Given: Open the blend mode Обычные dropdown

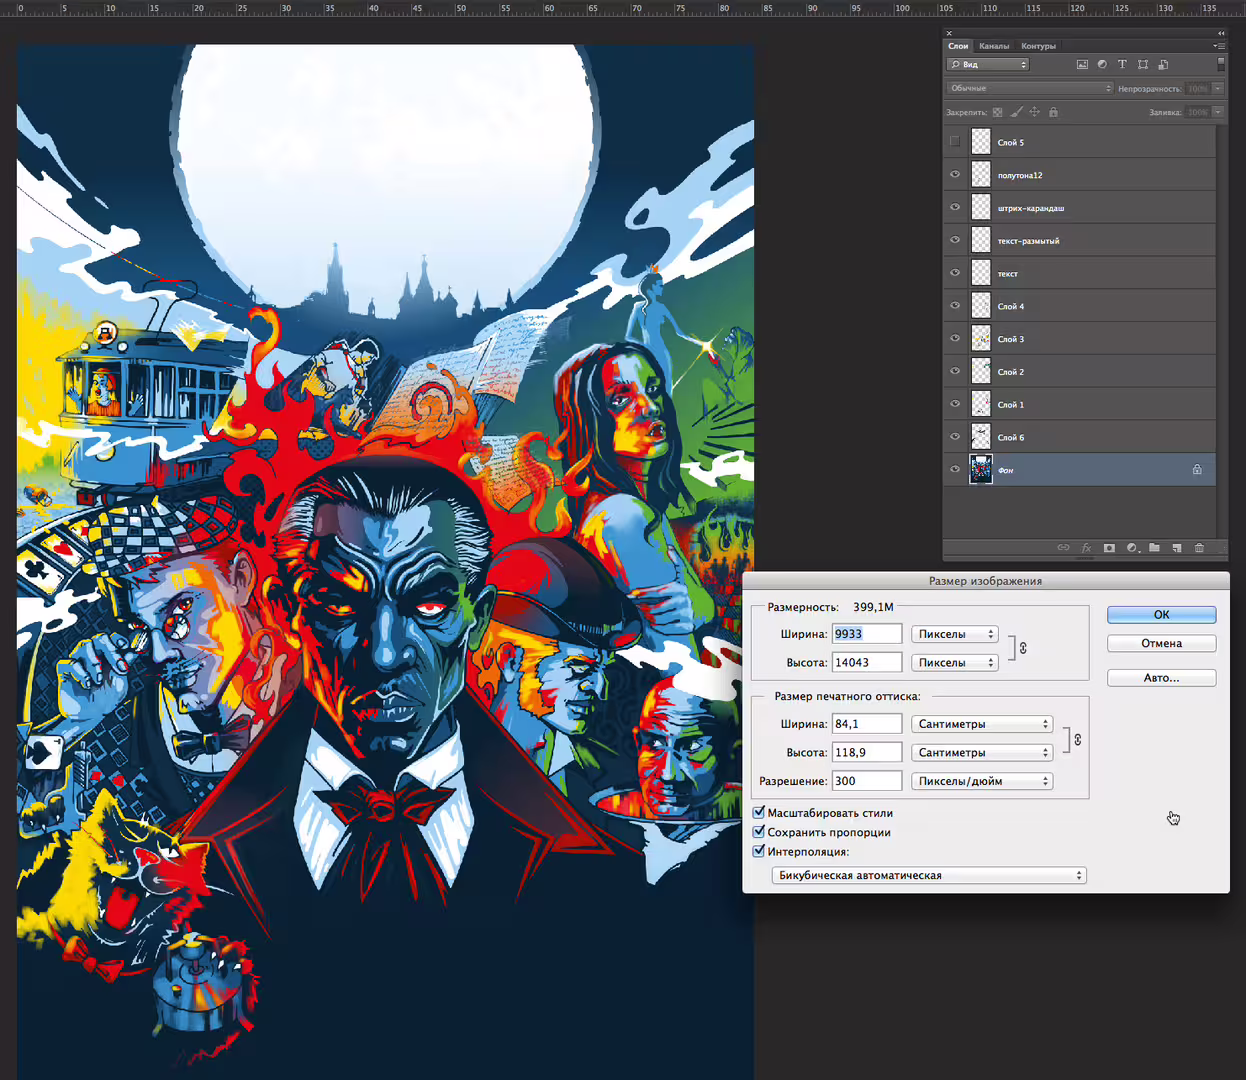Looking at the screenshot, I should click(1029, 88).
